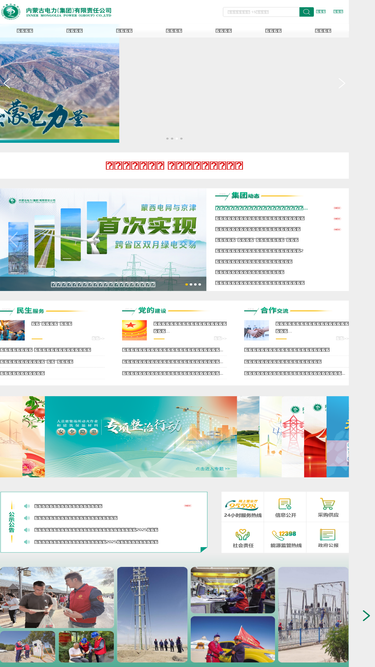Open the 集团动态 section heading

[245, 196]
